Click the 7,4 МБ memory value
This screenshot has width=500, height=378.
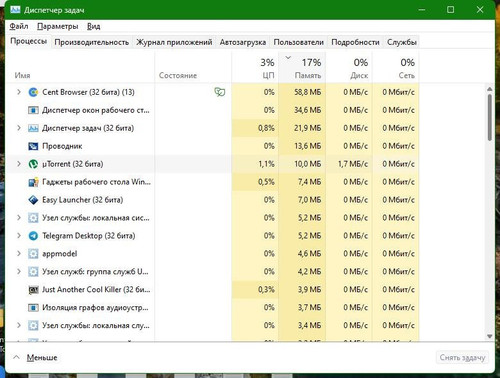[x=309, y=182]
